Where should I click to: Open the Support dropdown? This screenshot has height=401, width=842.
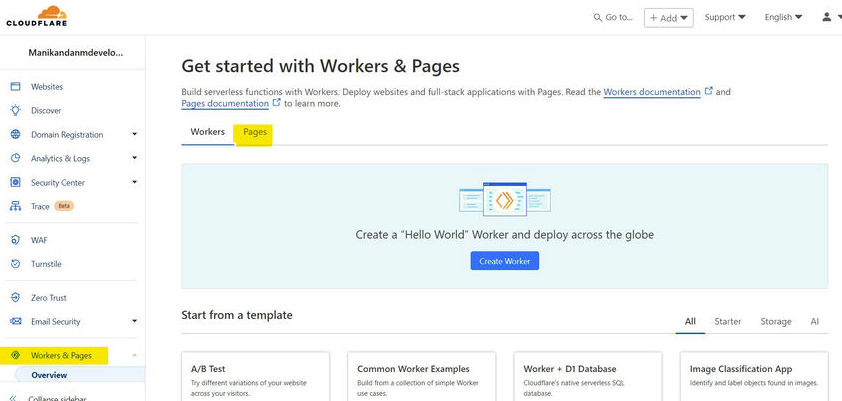725,17
